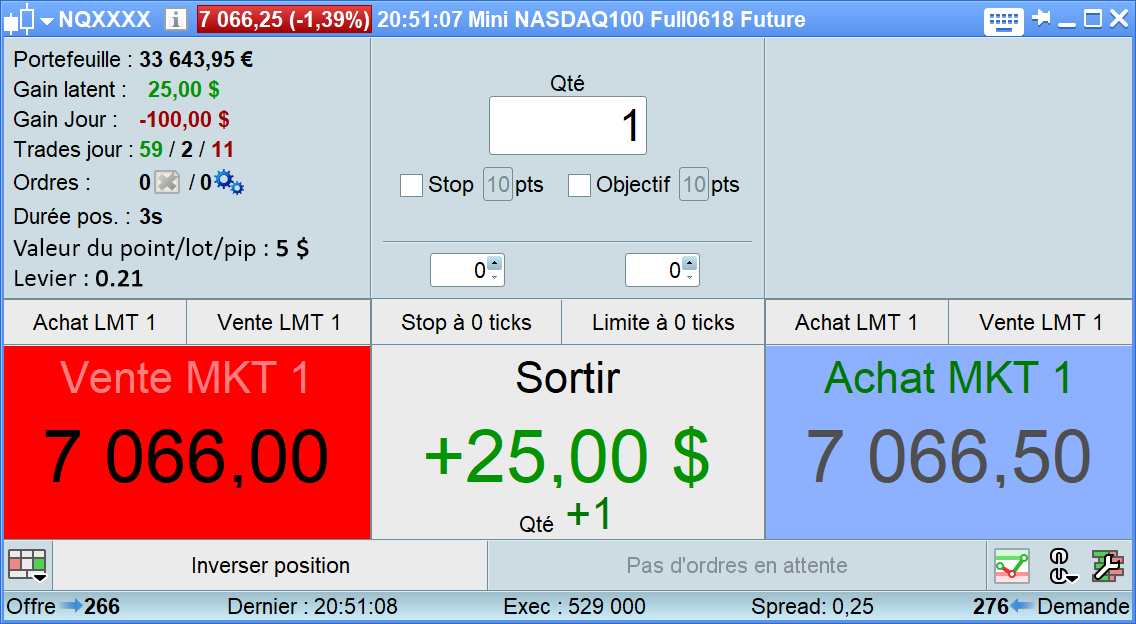Click Achat LMT 1 above Achat MKT
The image size is (1136, 624).
[x=857, y=323]
